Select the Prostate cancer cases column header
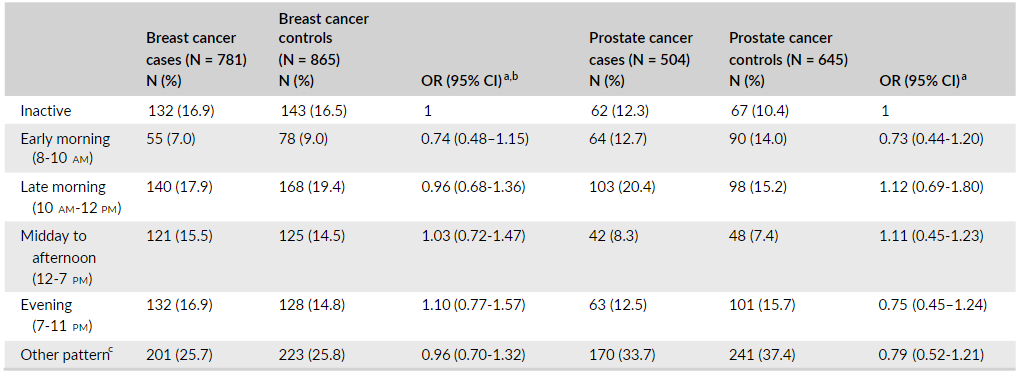Viewport: 1020px width, 374px height. tap(641, 60)
